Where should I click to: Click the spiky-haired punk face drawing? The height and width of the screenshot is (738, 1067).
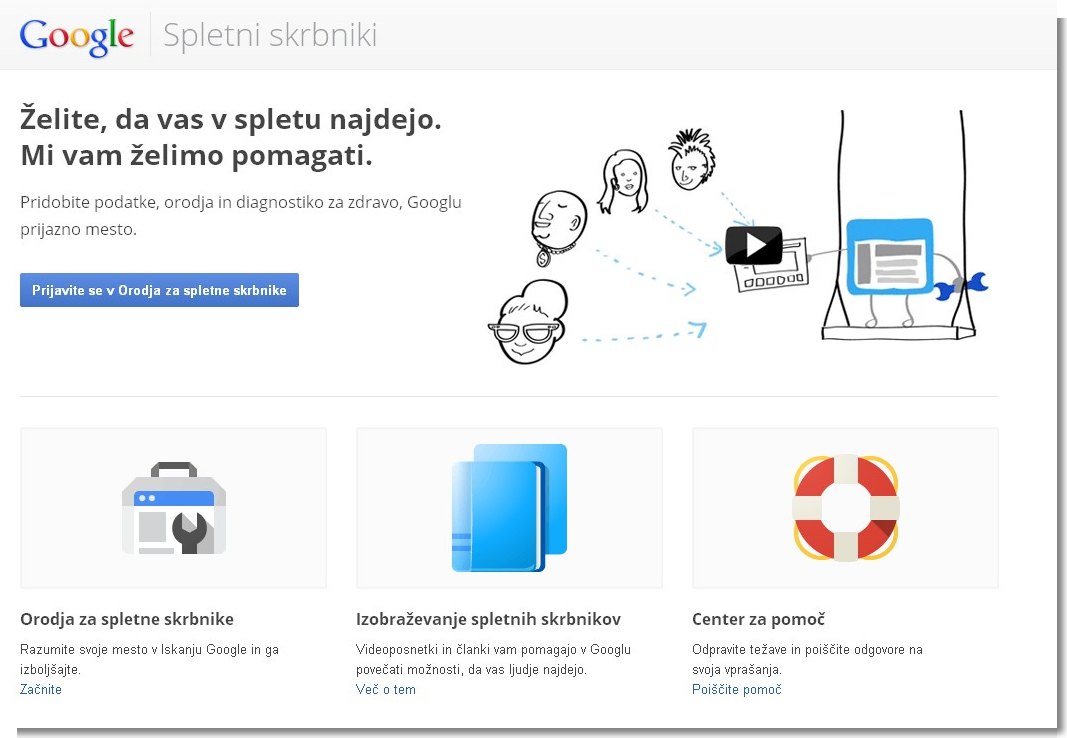(691, 159)
